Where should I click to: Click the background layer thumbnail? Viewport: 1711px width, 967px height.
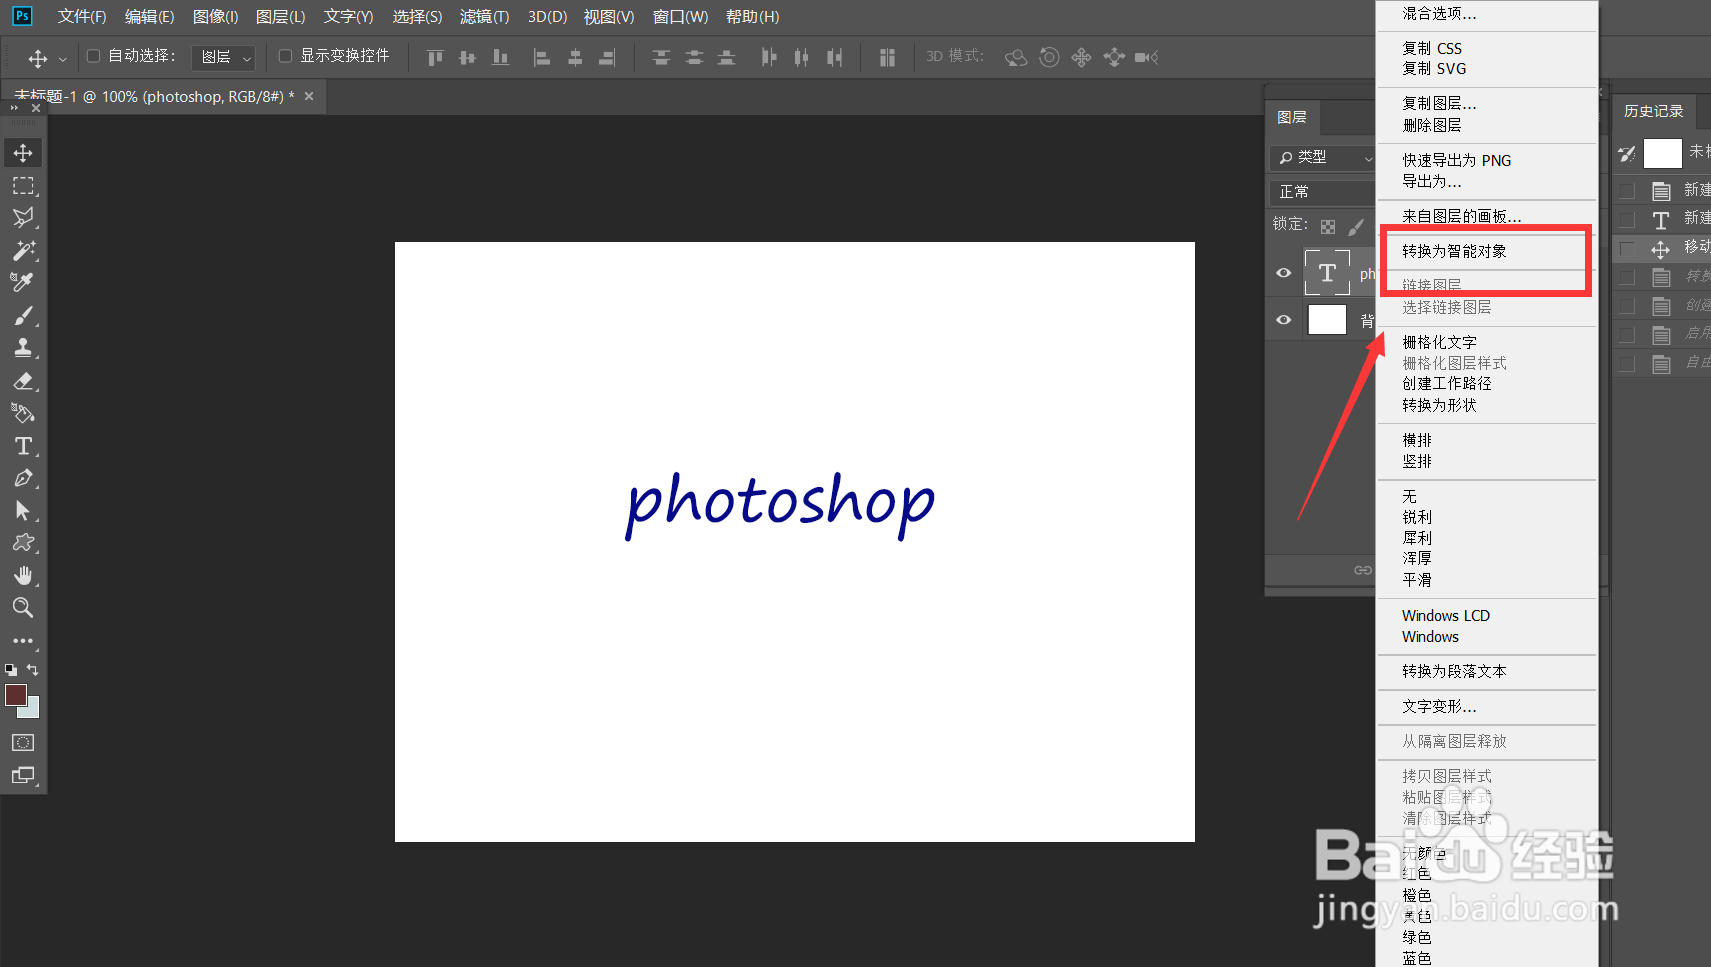point(1327,320)
